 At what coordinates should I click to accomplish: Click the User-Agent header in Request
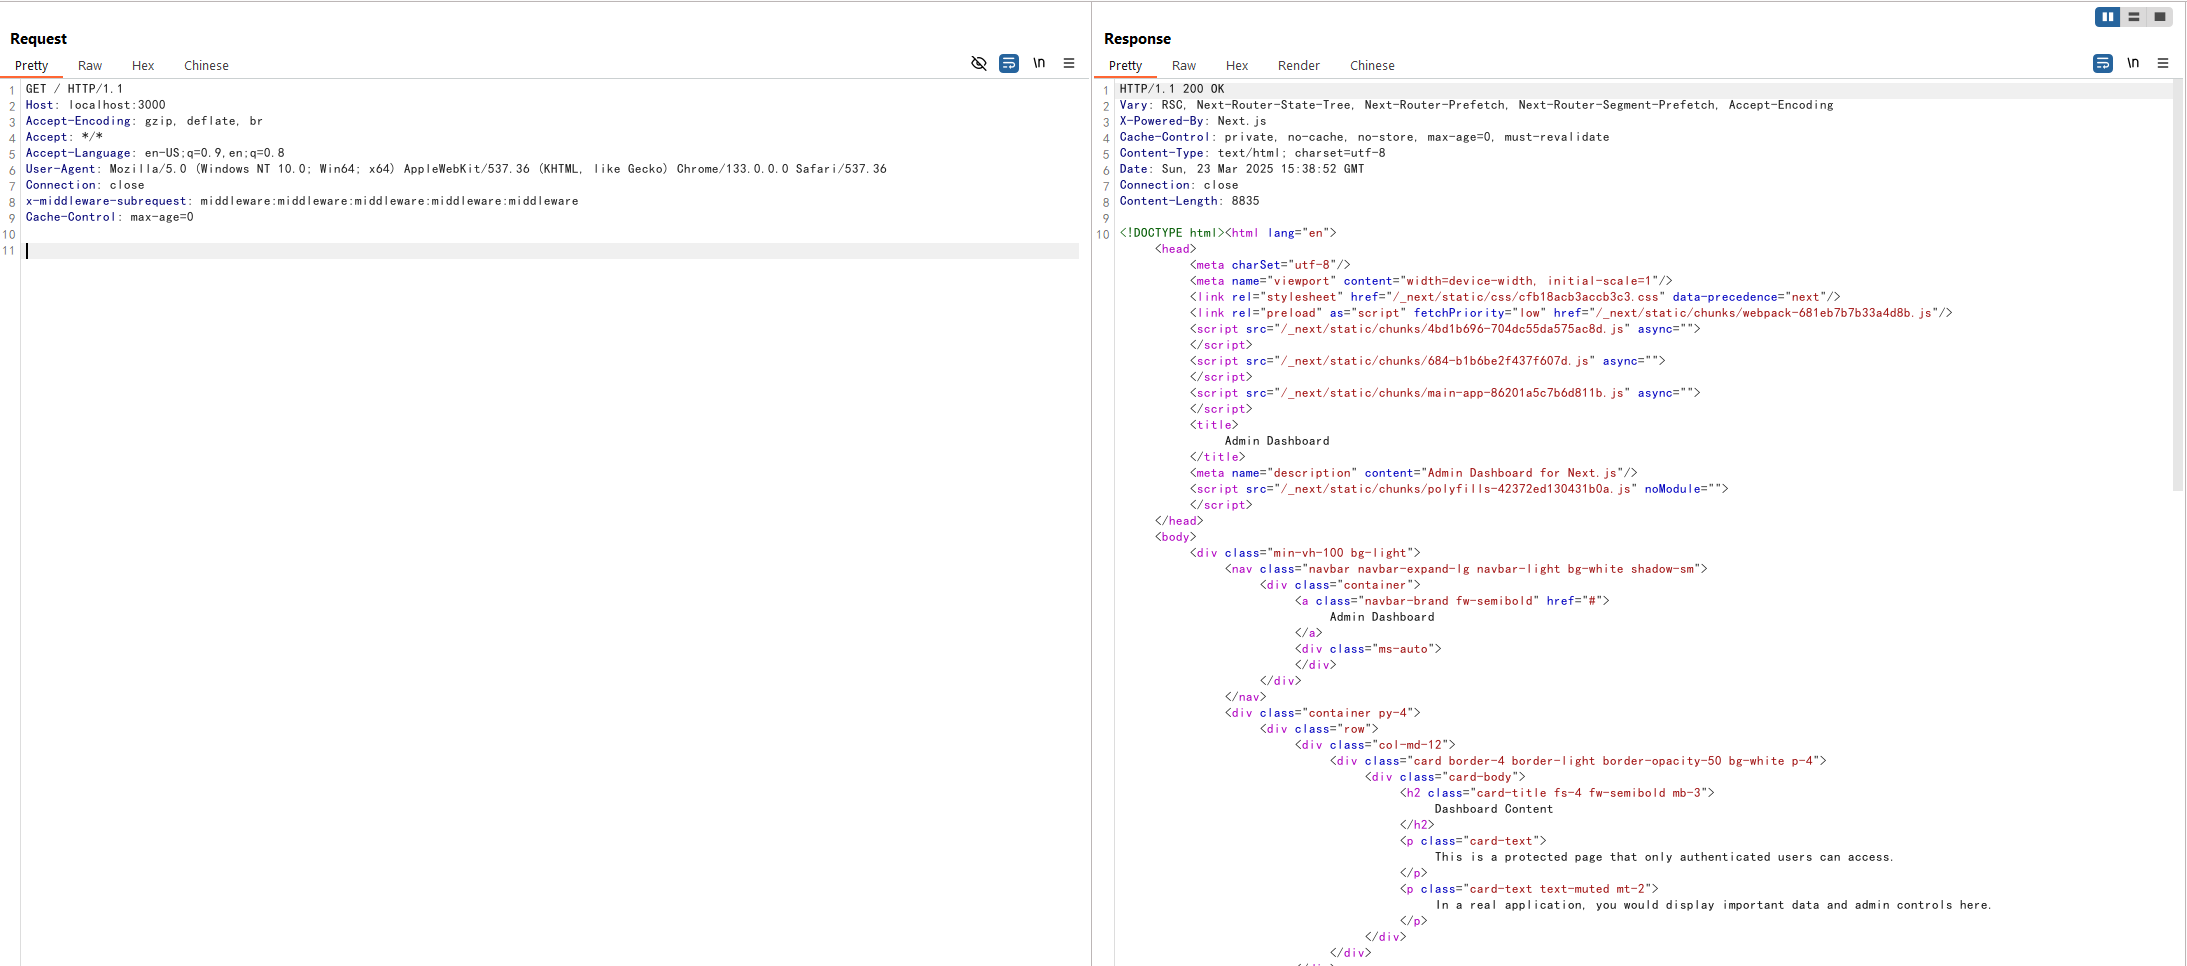(456, 169)
